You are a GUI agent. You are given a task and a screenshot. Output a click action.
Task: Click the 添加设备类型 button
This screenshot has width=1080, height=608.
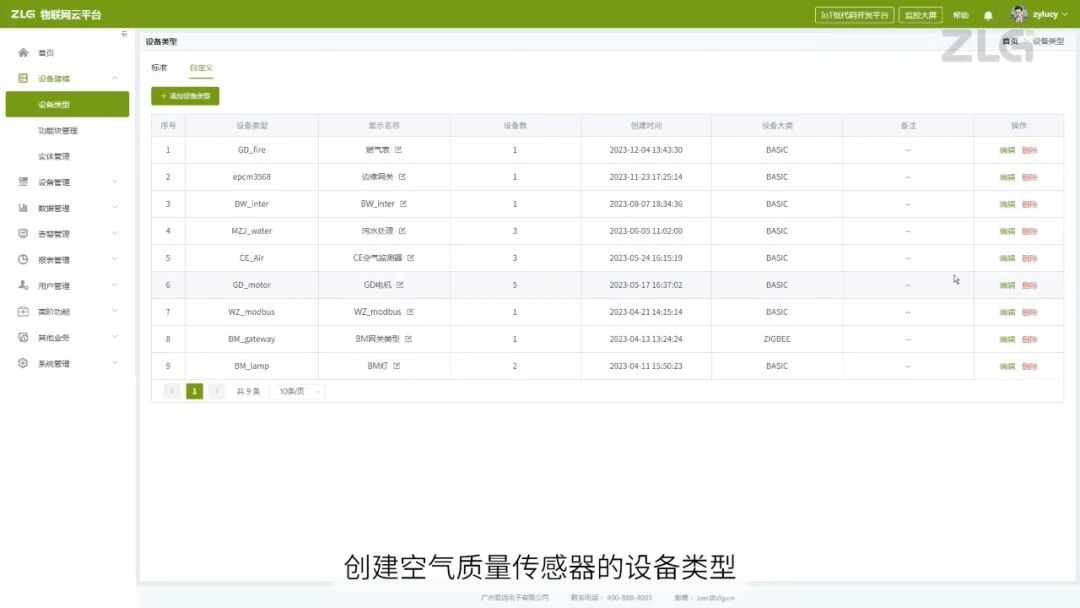click(185, 96)
